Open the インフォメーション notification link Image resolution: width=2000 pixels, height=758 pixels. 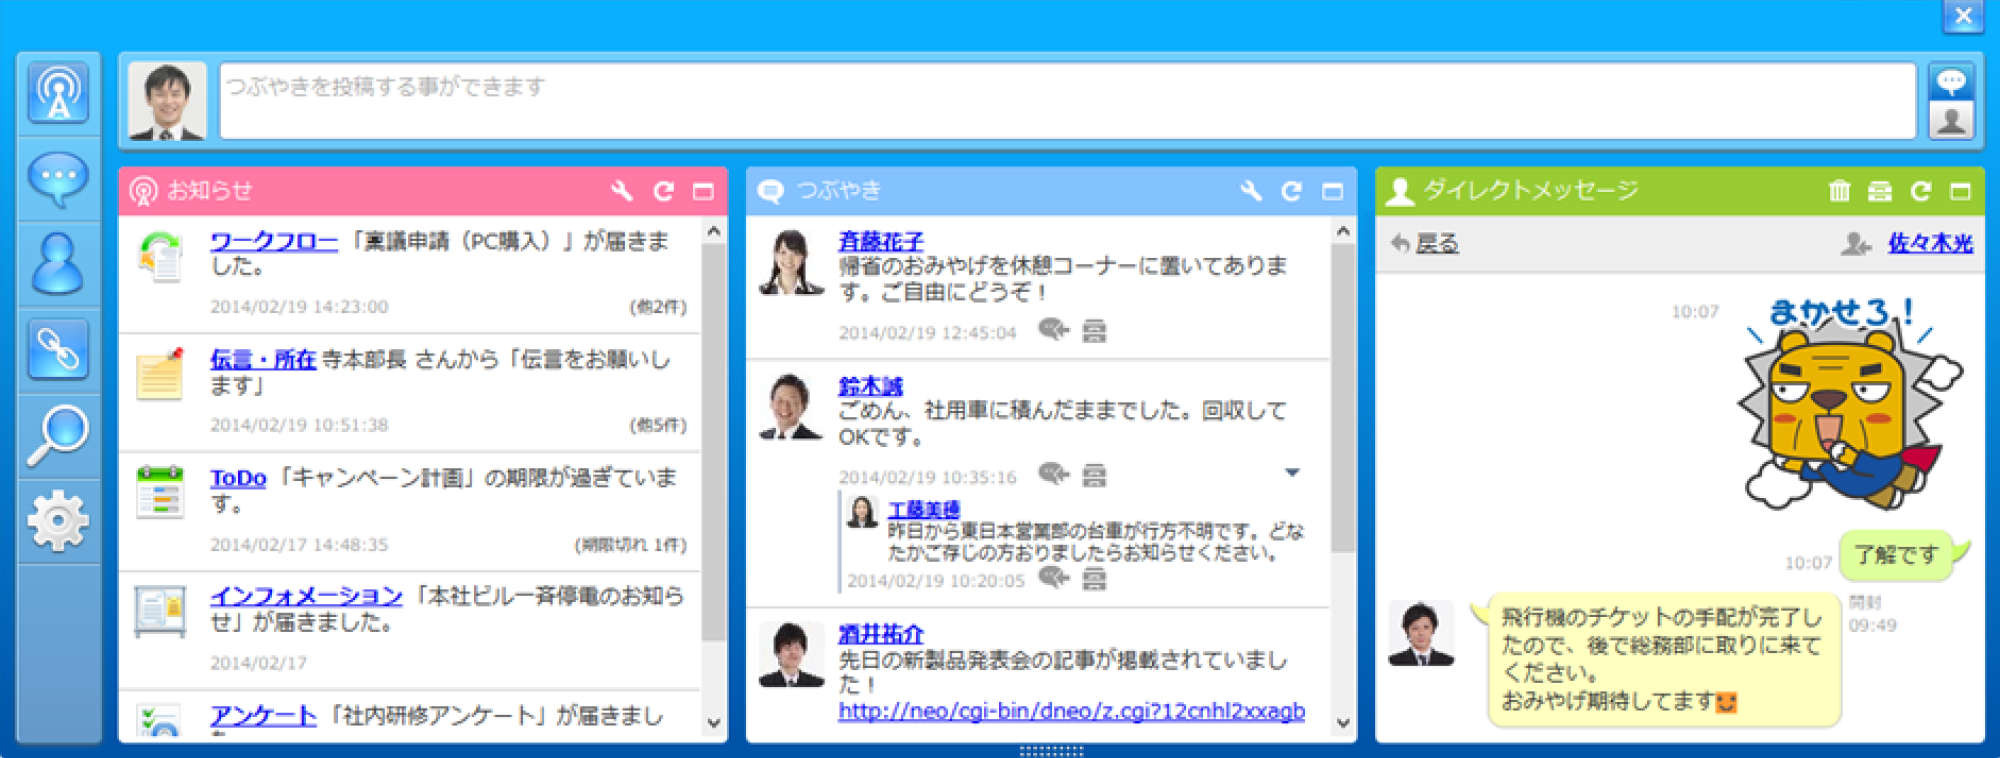coord(306,596)
